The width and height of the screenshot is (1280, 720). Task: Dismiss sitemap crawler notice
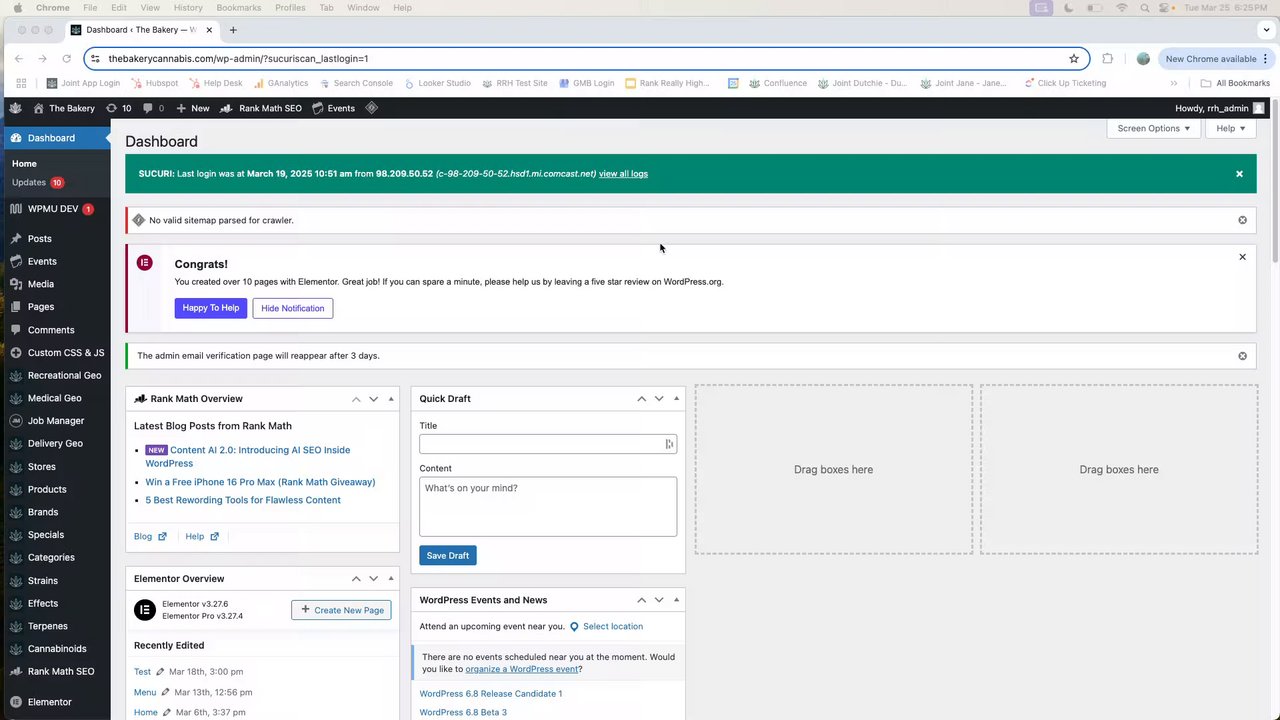point(1242,220)
